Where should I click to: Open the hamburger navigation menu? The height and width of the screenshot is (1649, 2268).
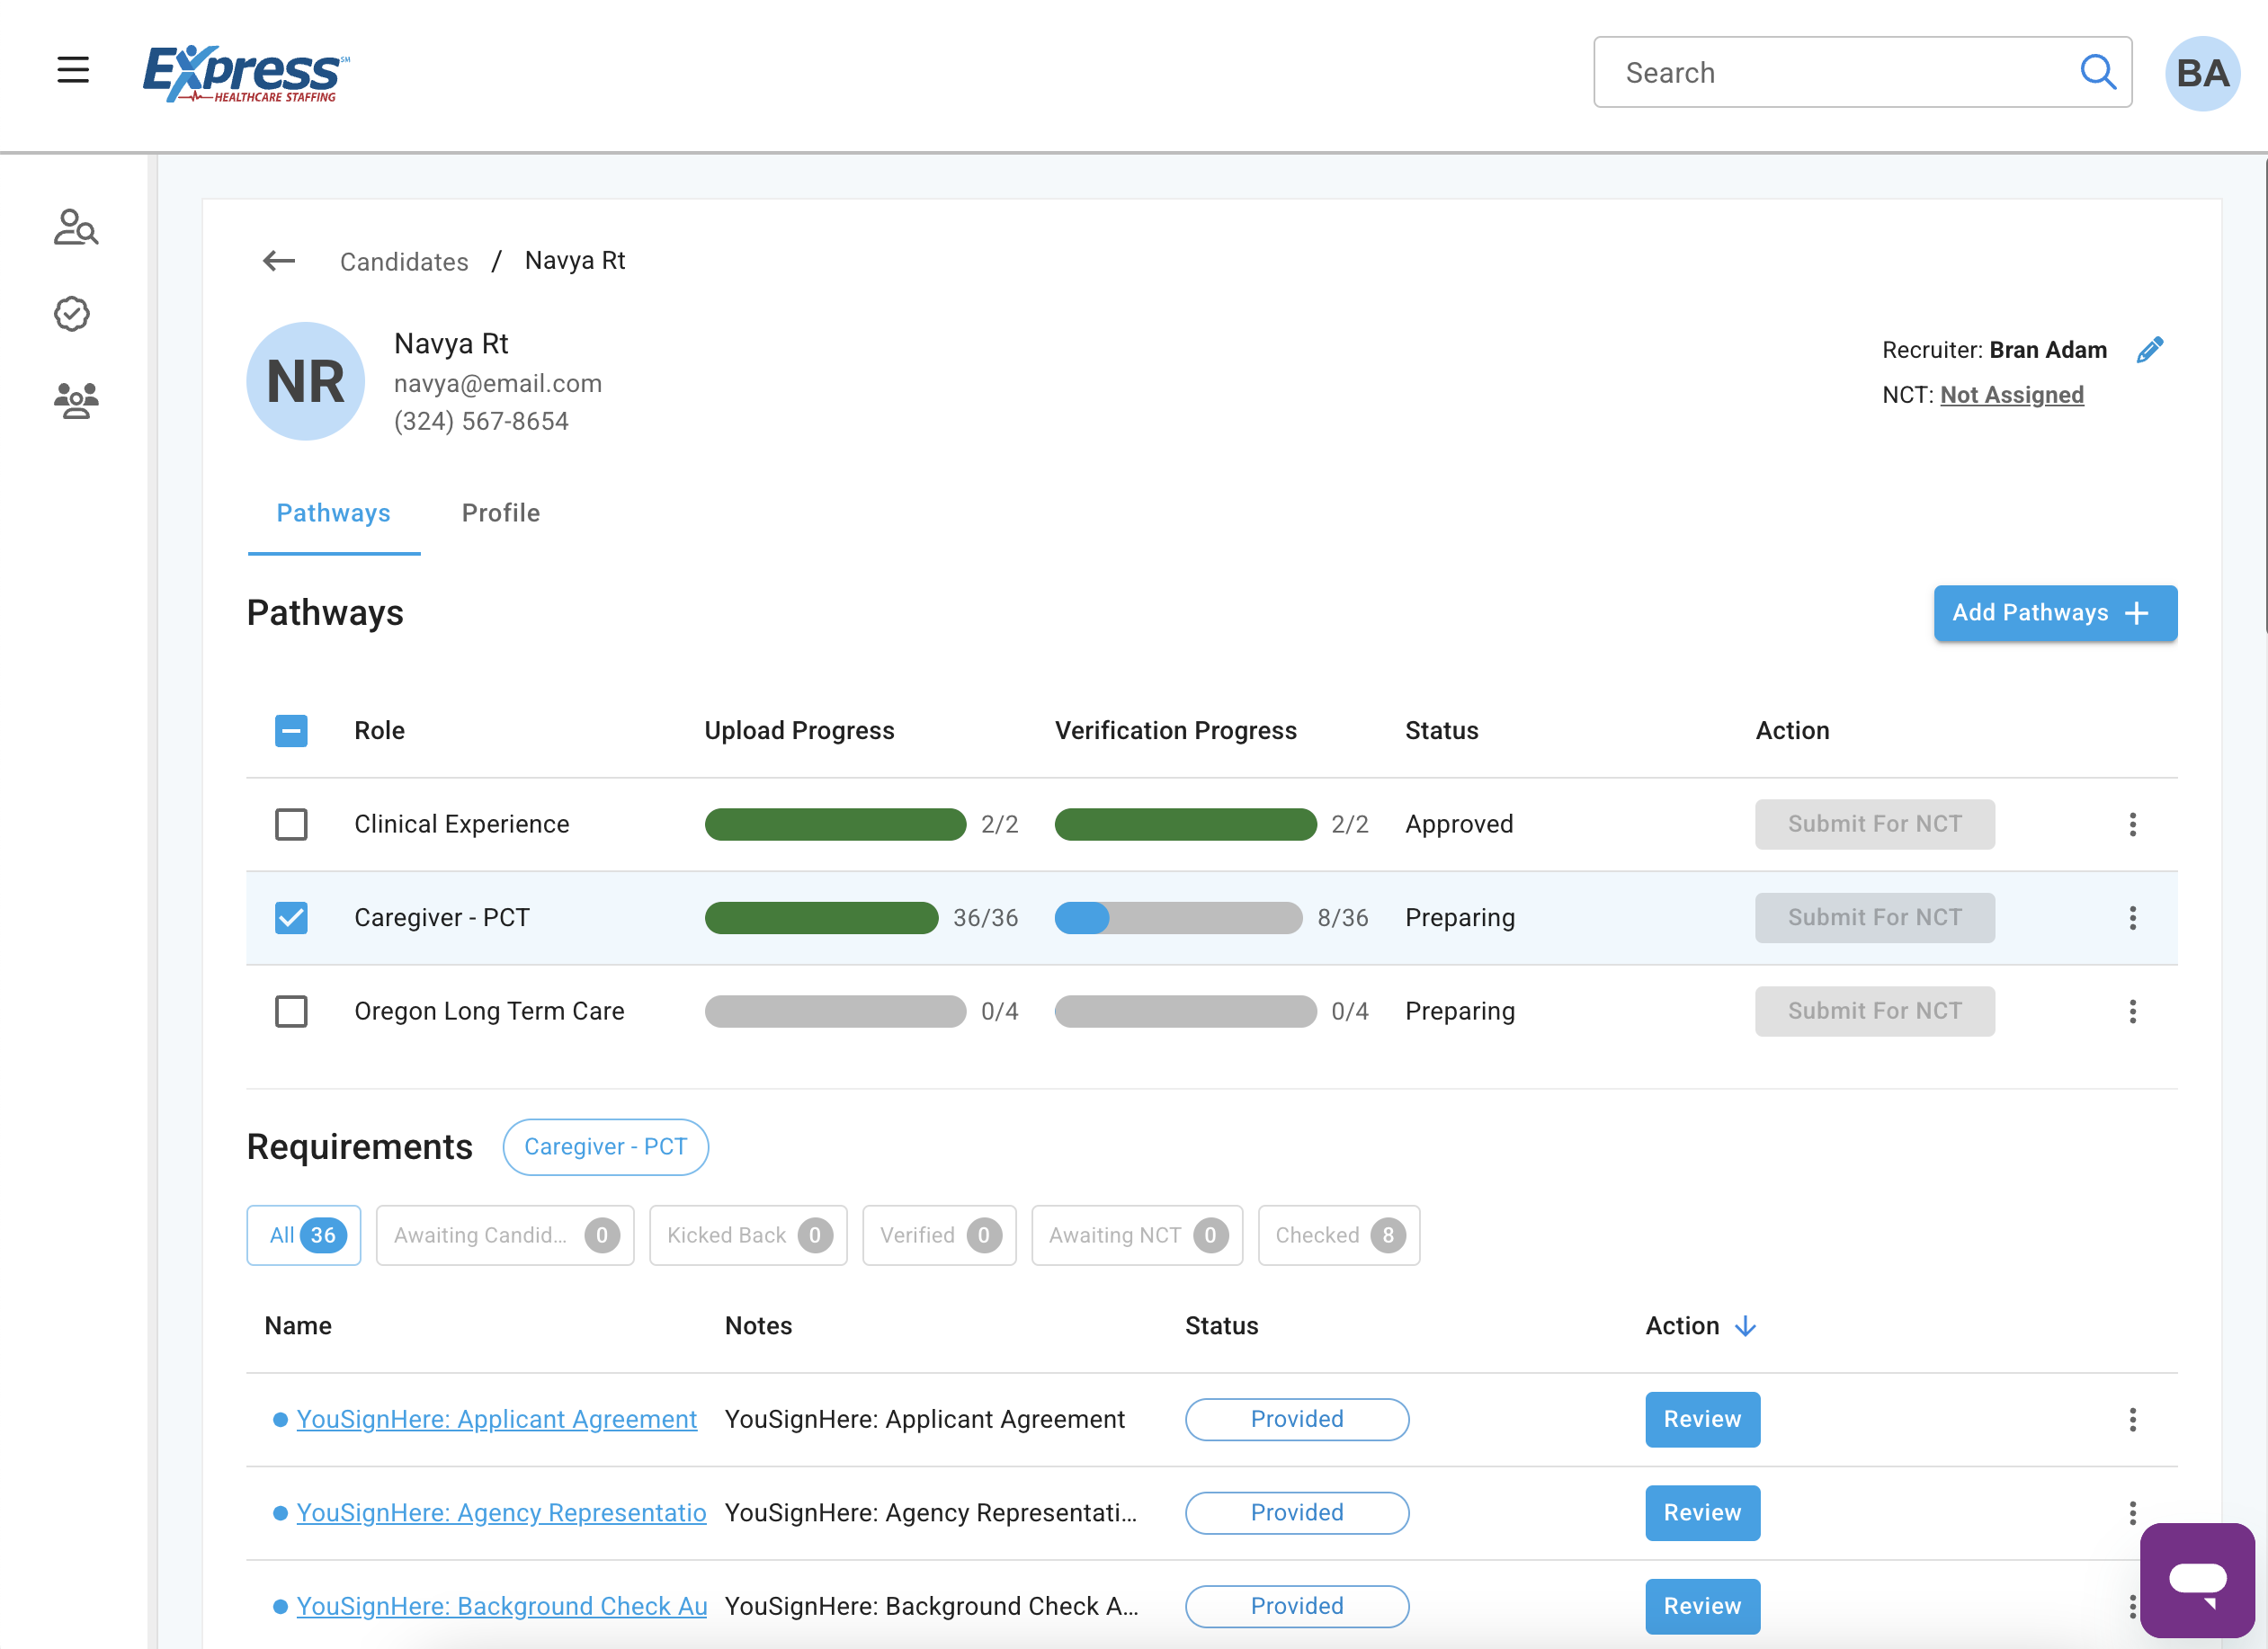click(x=73, y=70)
